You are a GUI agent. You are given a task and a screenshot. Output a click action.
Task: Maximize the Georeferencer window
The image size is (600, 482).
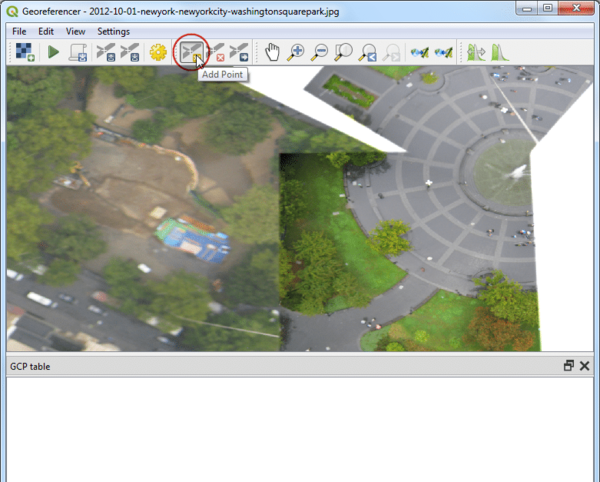[x=548, y=8]
